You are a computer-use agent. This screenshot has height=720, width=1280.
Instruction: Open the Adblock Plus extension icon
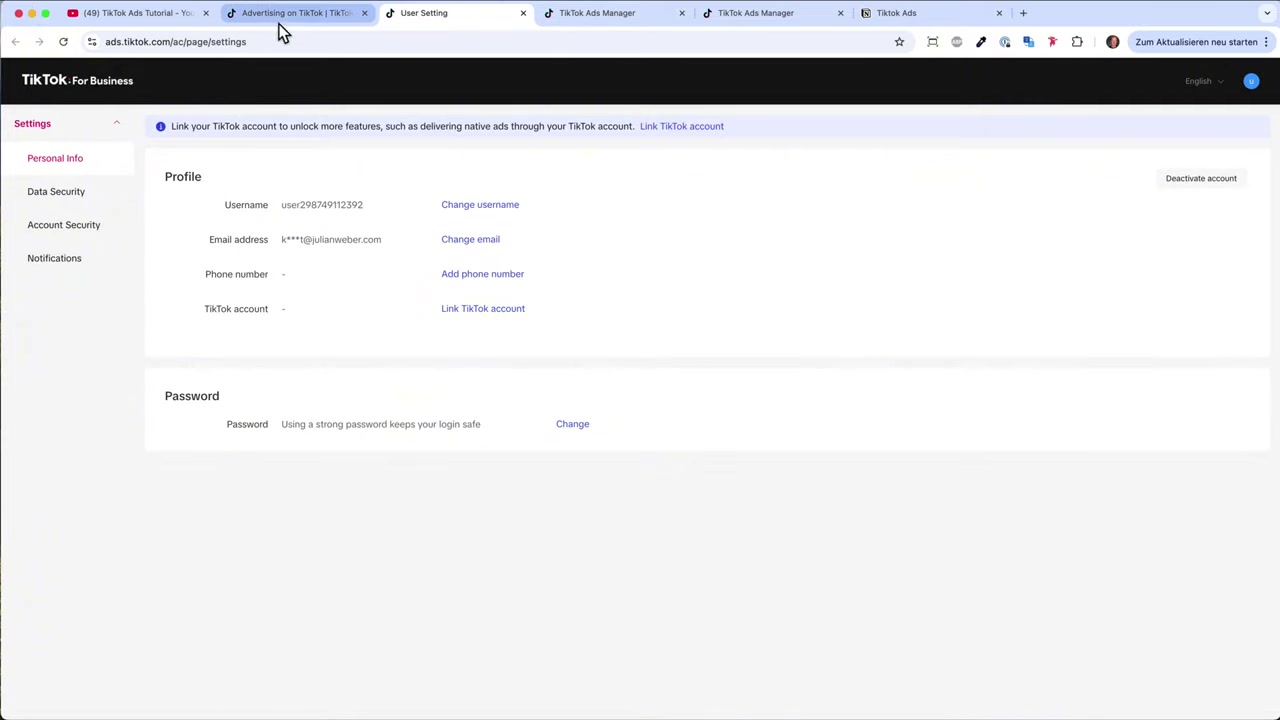[957, 42]
